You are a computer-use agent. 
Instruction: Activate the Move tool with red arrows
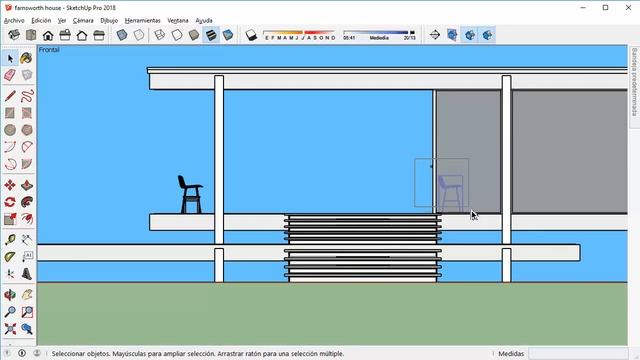(10, 185)
